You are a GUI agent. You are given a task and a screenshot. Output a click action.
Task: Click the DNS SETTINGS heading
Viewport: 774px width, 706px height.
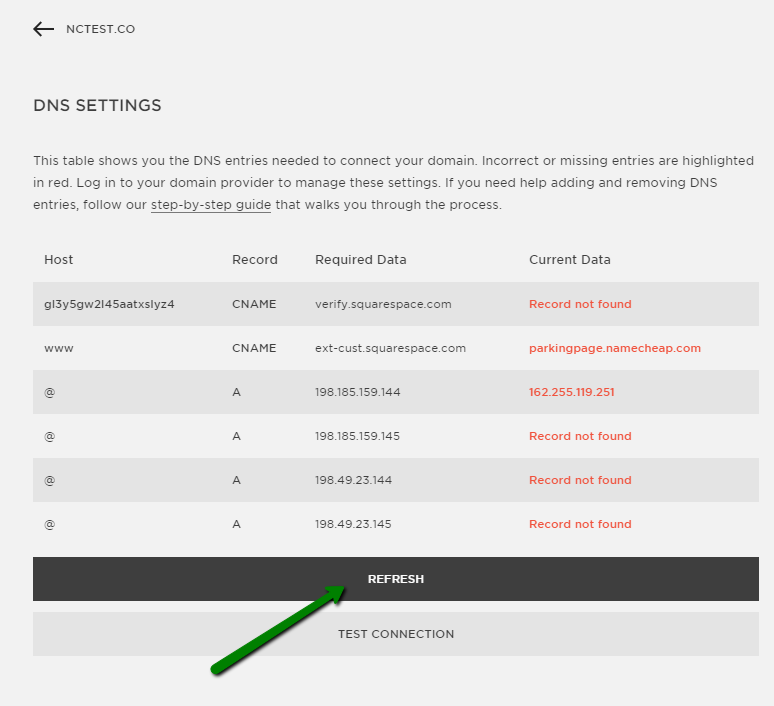(97, 105)
